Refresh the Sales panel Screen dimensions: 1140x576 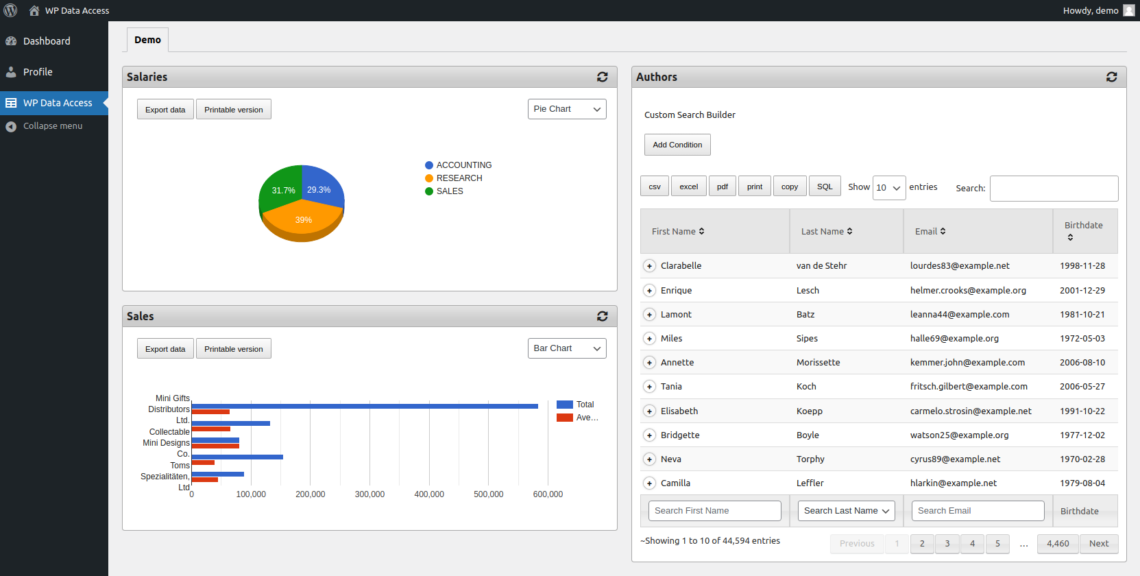[x=602, y=316]
